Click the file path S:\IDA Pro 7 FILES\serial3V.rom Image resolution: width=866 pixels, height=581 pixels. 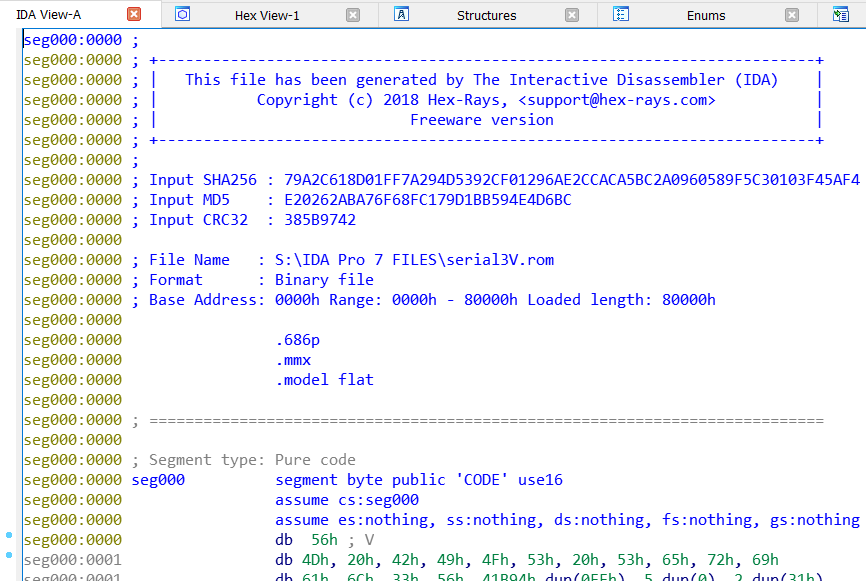414,260
